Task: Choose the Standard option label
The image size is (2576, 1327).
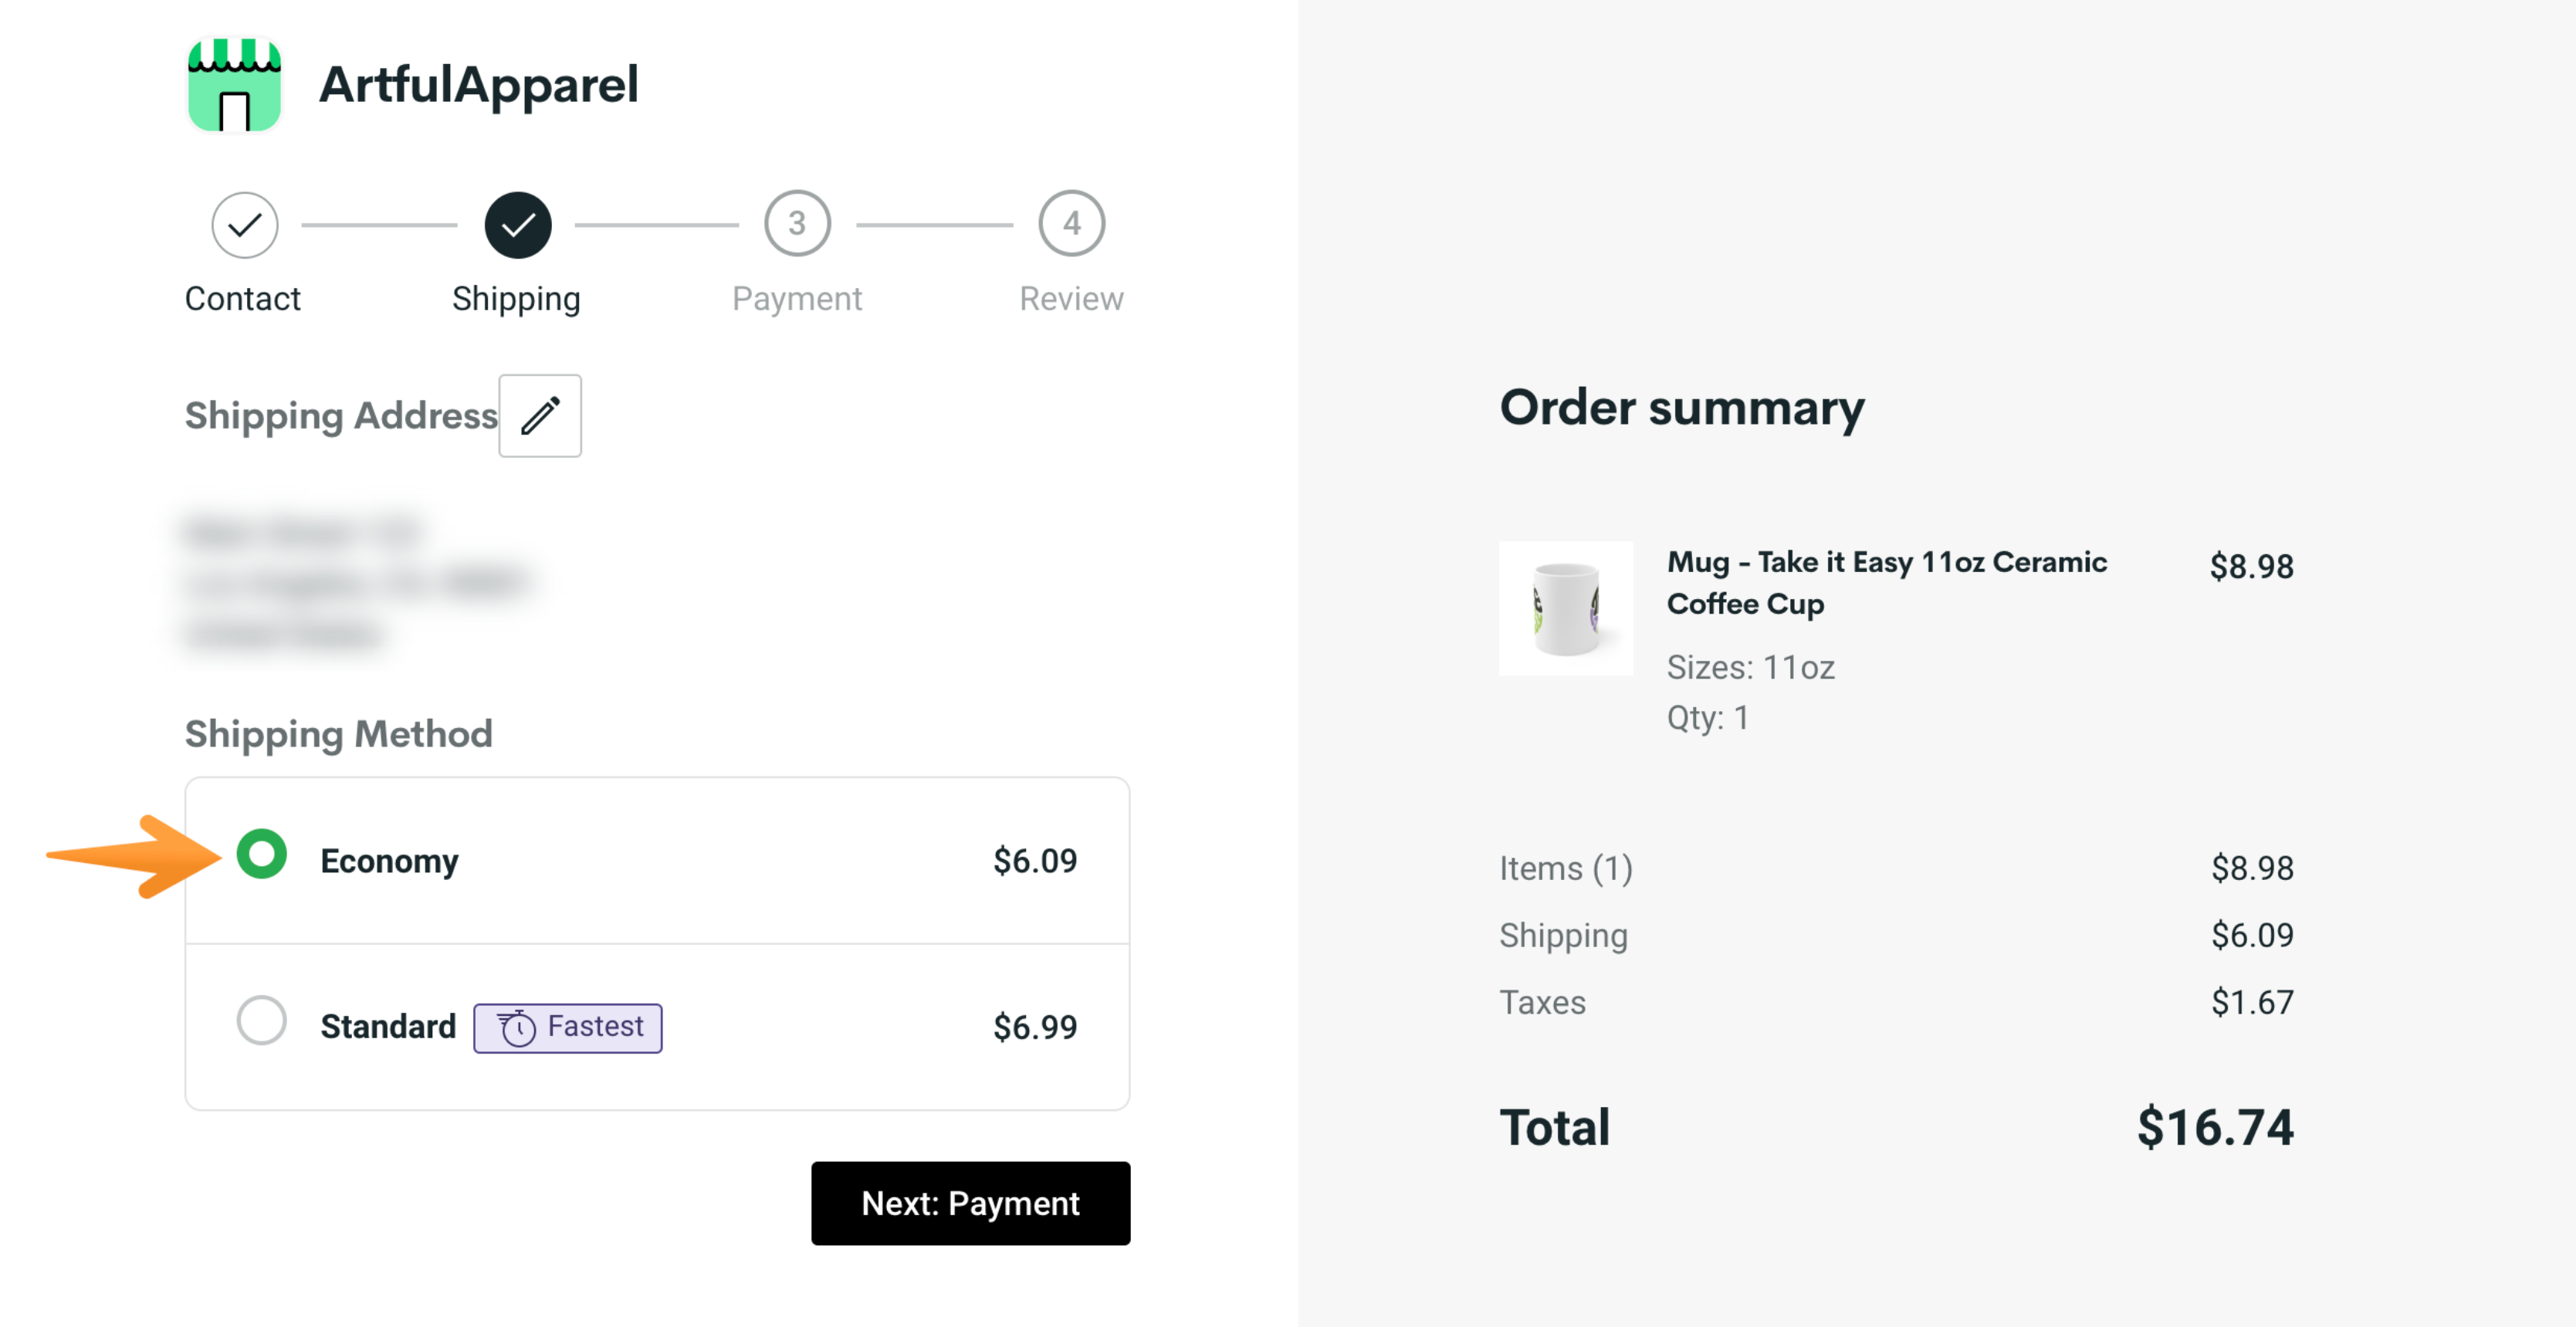Action: click(x=388, y=1027)
